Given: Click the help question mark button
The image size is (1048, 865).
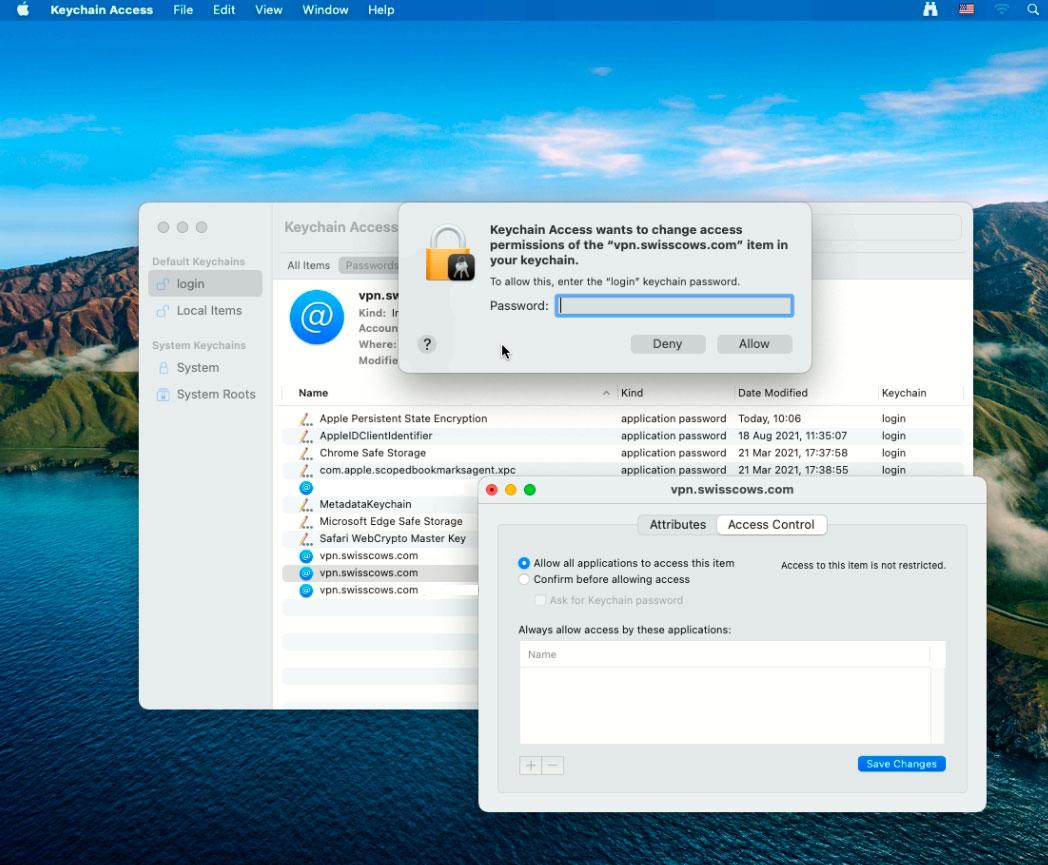Looking at the screenshot, I should (x=427, y=344).
